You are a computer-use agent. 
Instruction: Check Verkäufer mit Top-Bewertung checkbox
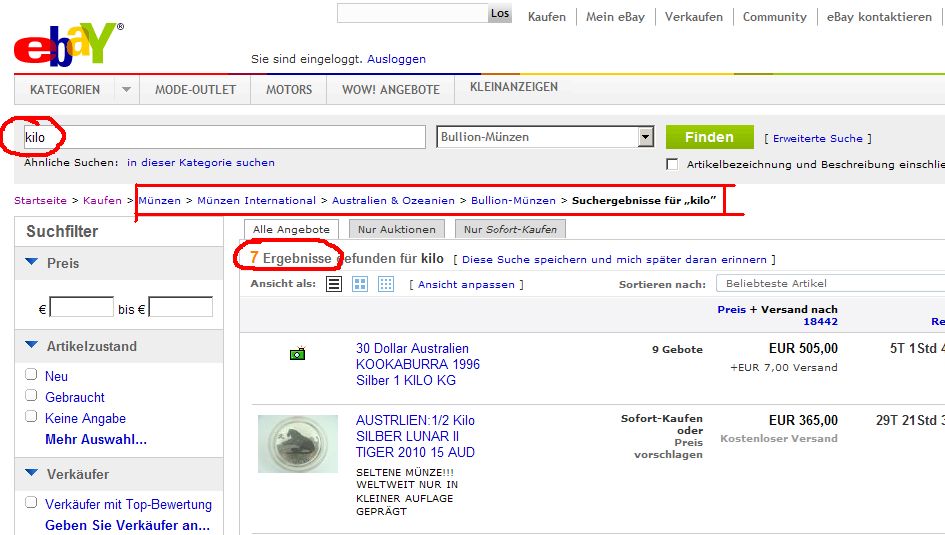pyautogui.click(x=31, y=502)
